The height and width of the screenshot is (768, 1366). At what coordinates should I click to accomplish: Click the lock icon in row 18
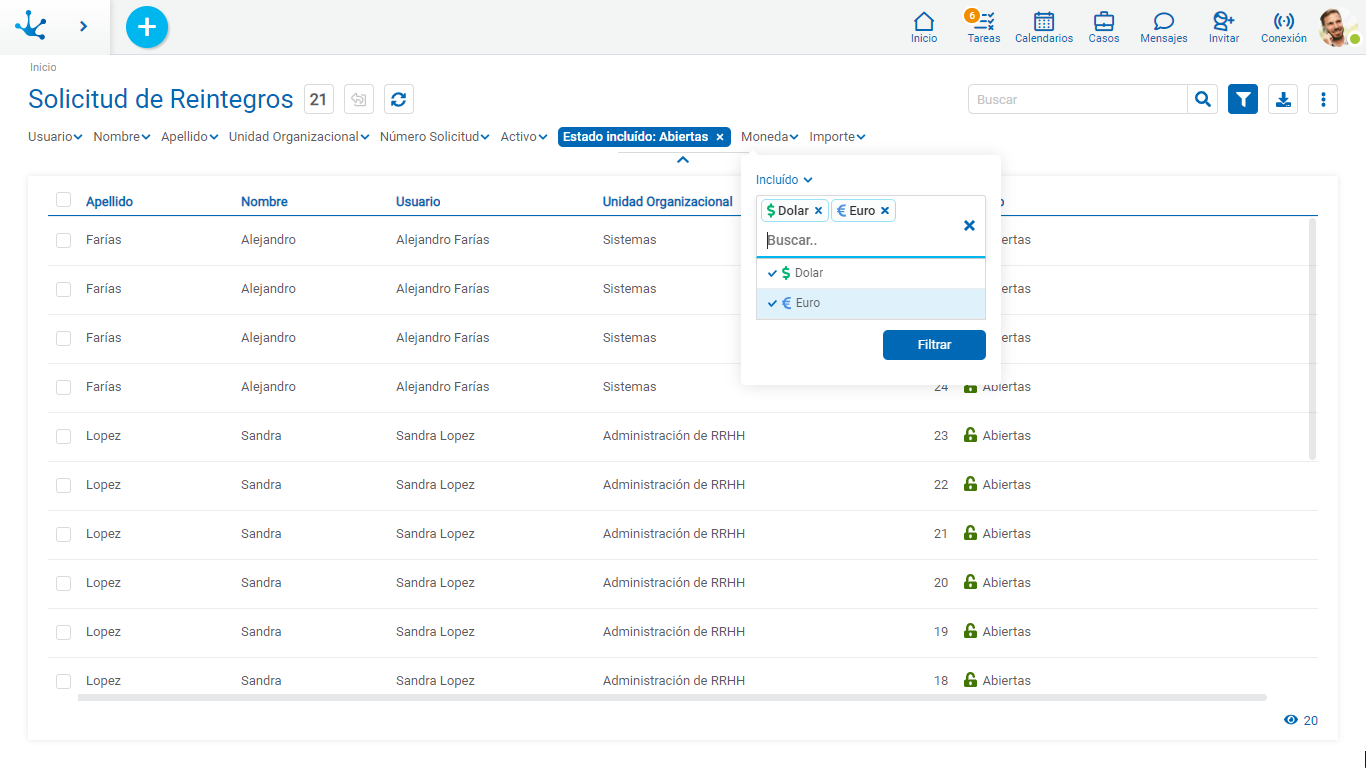(970, 680)
